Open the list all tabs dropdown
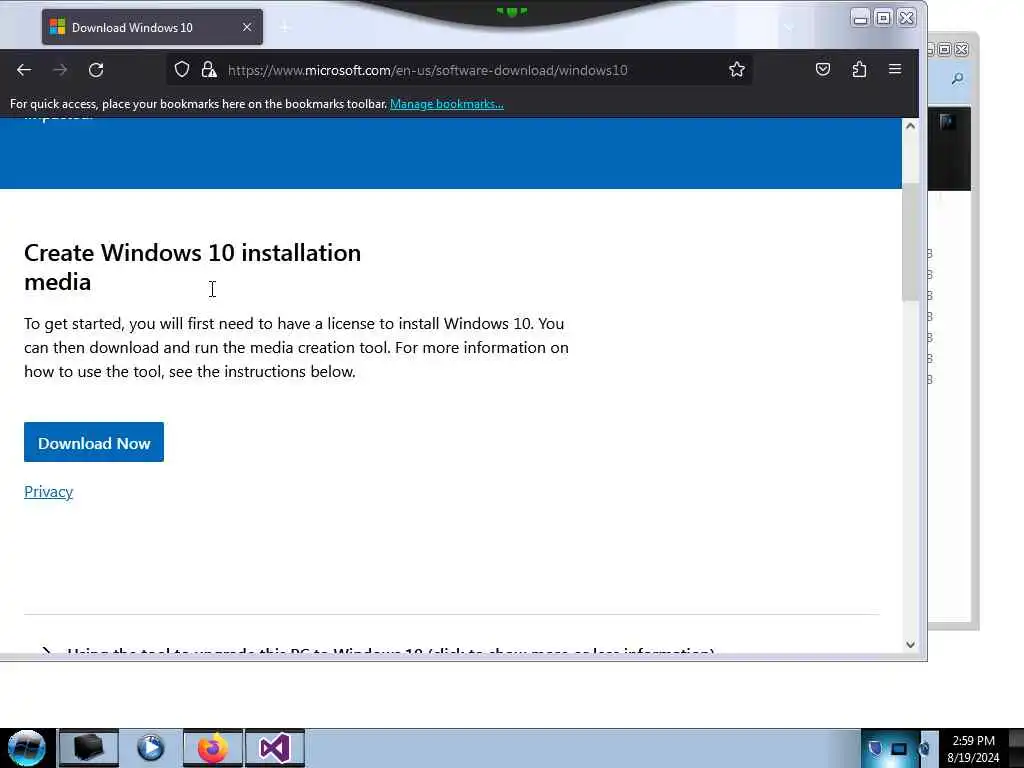This screenshot has height=768, width=1024. [x=789, y=27]
